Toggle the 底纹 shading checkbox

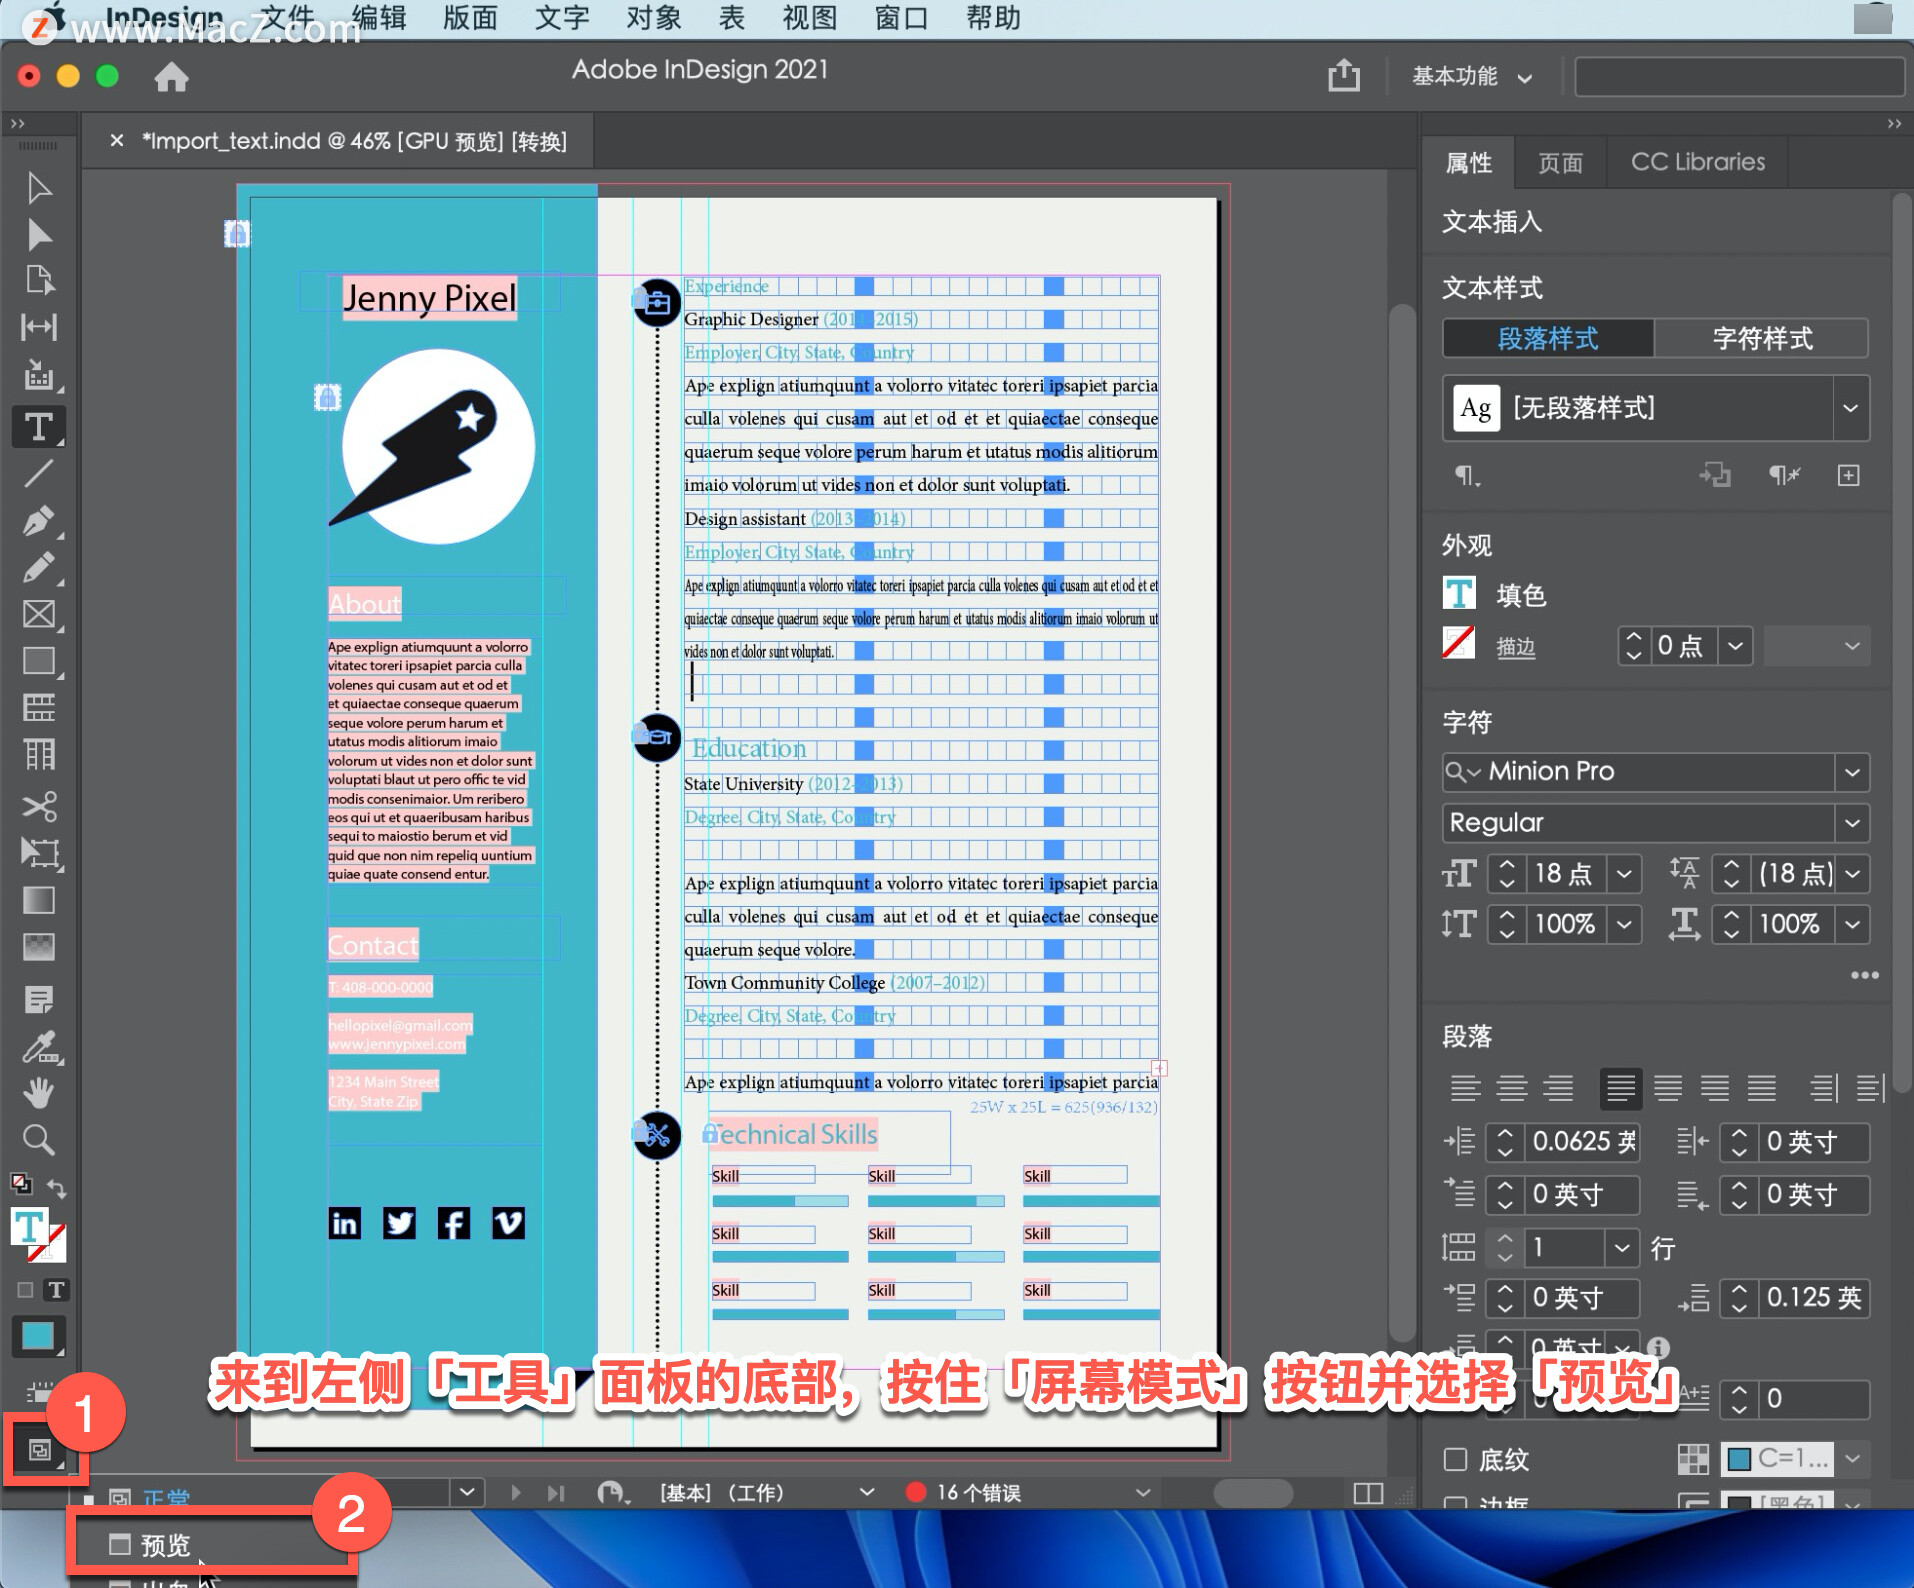click(1455, 1459)
